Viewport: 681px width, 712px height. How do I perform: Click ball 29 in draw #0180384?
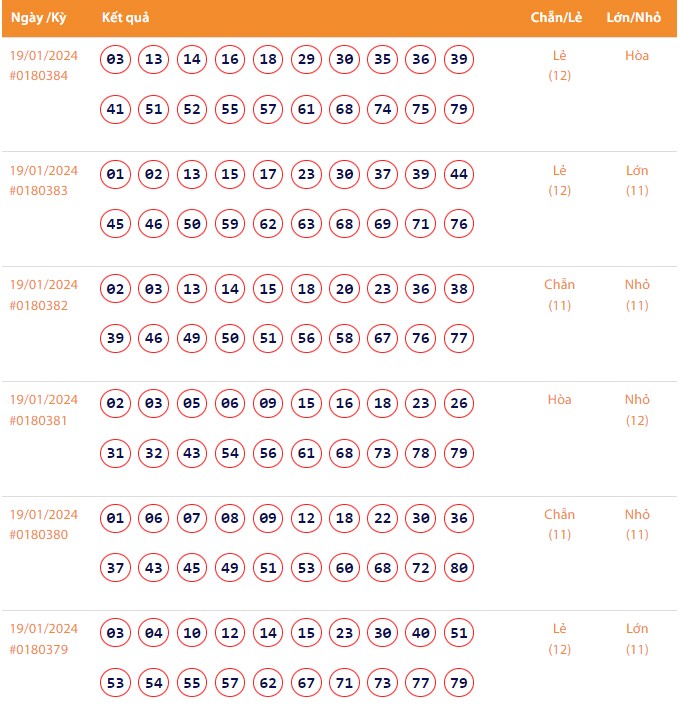[306, 60]
